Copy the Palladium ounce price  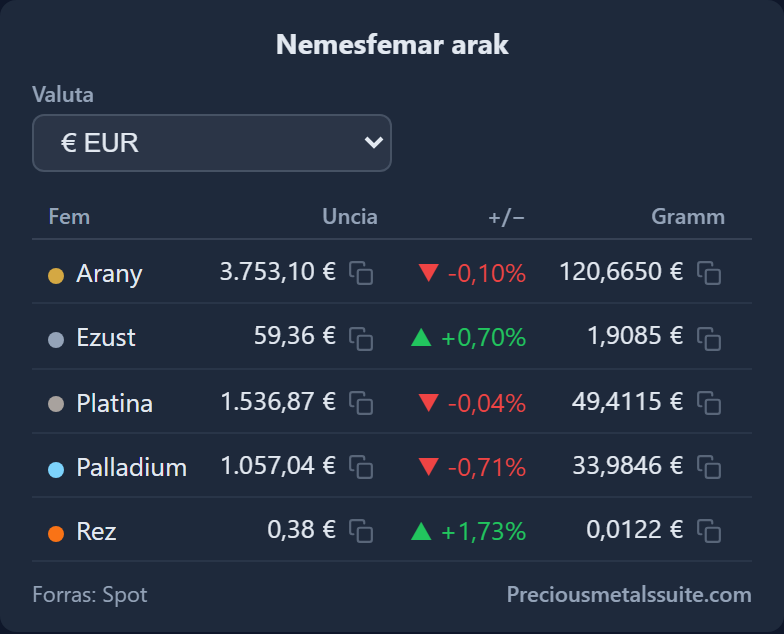point(361,467)
